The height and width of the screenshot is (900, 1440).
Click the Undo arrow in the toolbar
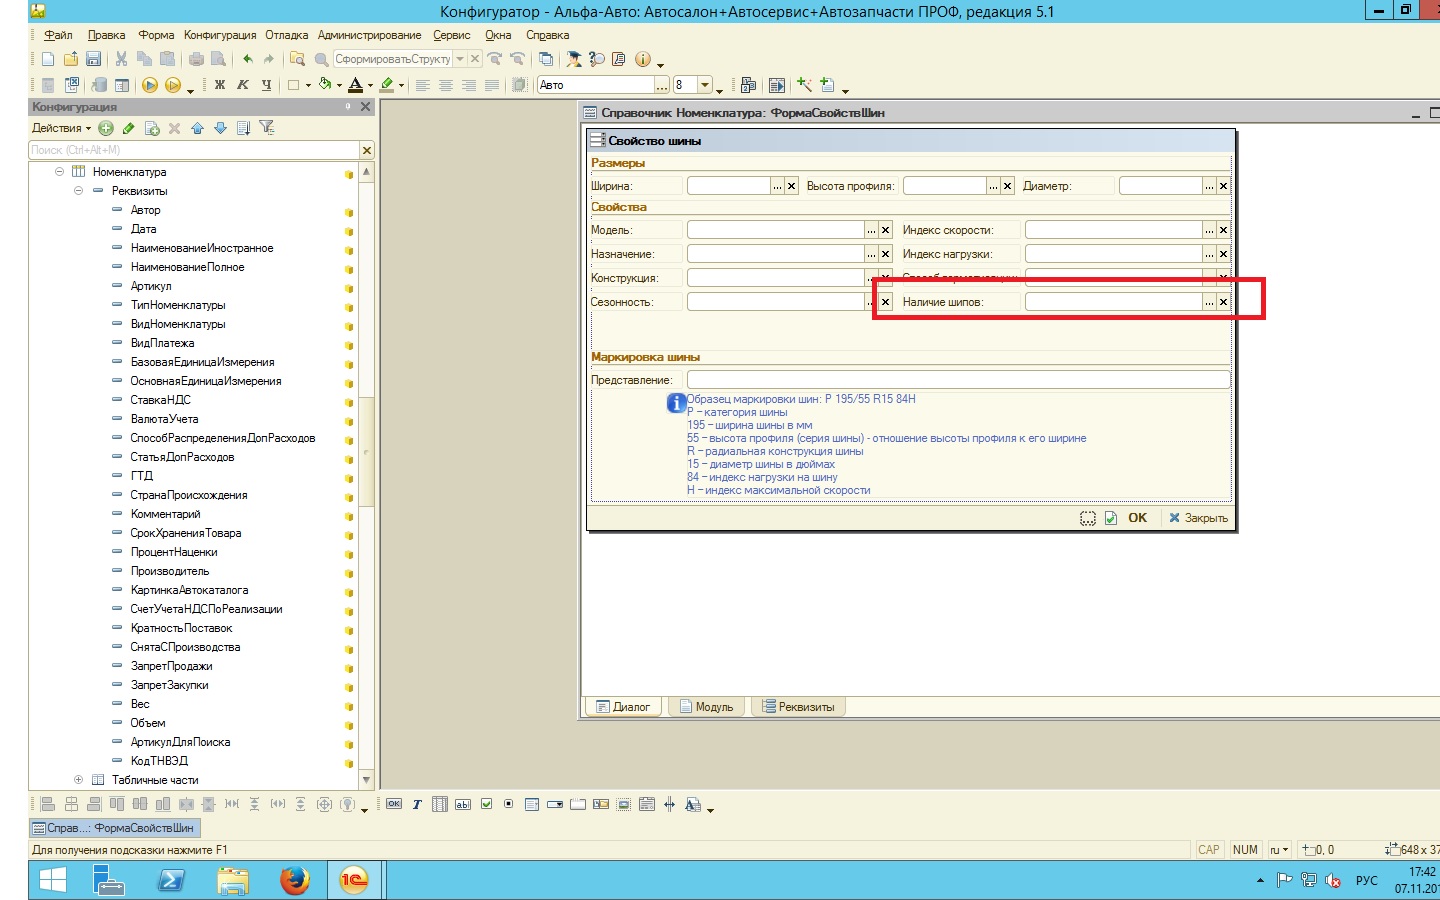[247, 59]
